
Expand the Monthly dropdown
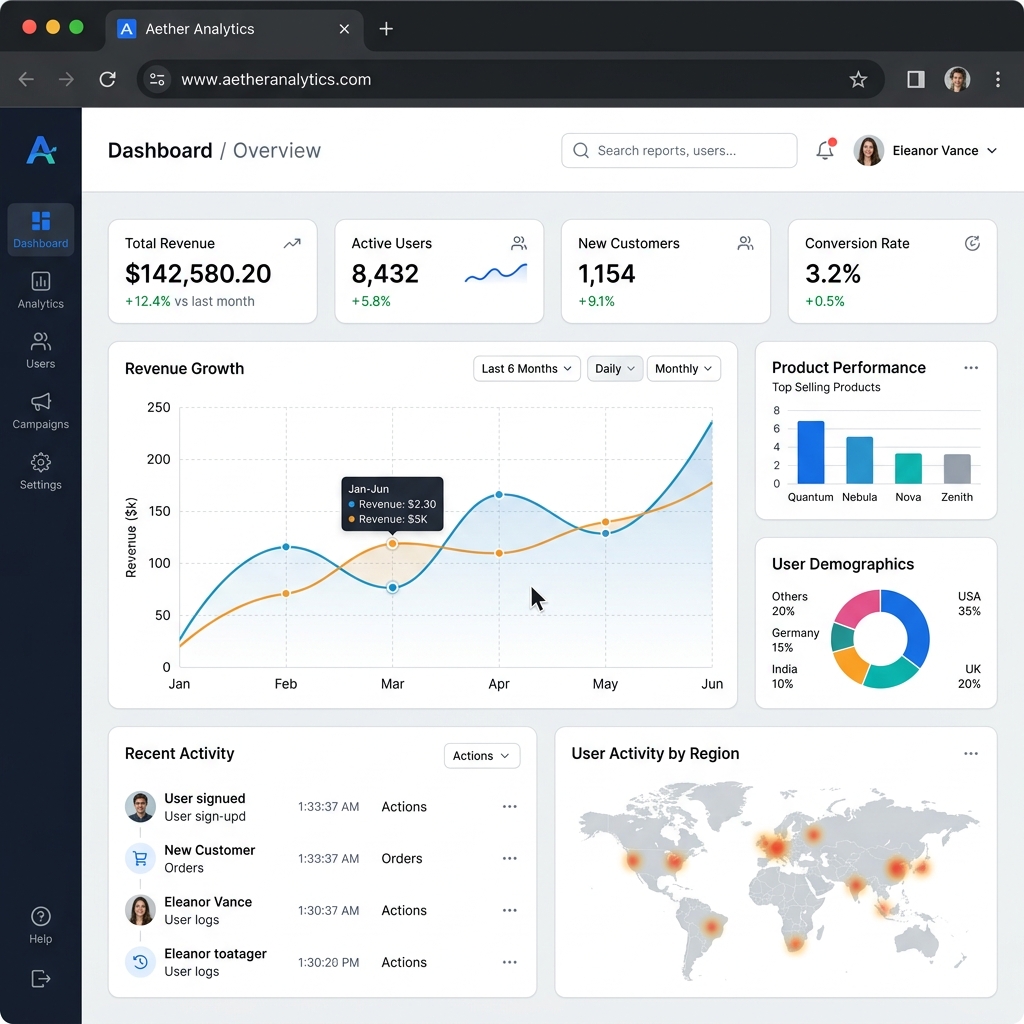(x=683, y=368)
